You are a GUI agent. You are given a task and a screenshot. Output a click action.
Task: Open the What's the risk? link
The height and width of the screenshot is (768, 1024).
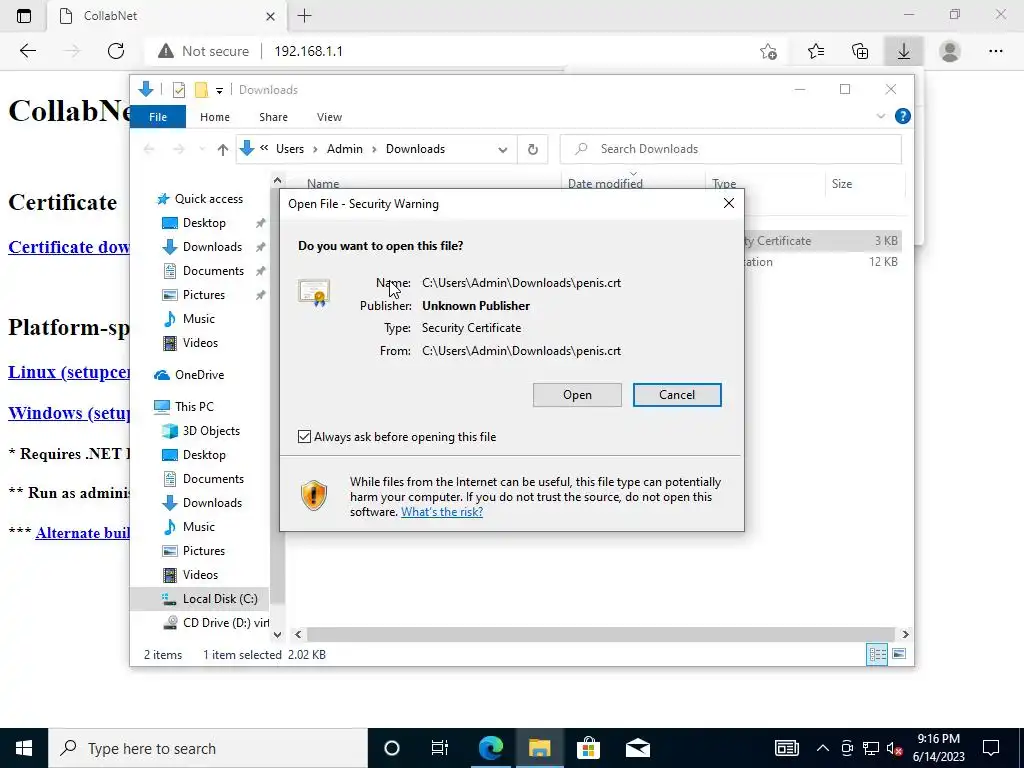(442, 512)
